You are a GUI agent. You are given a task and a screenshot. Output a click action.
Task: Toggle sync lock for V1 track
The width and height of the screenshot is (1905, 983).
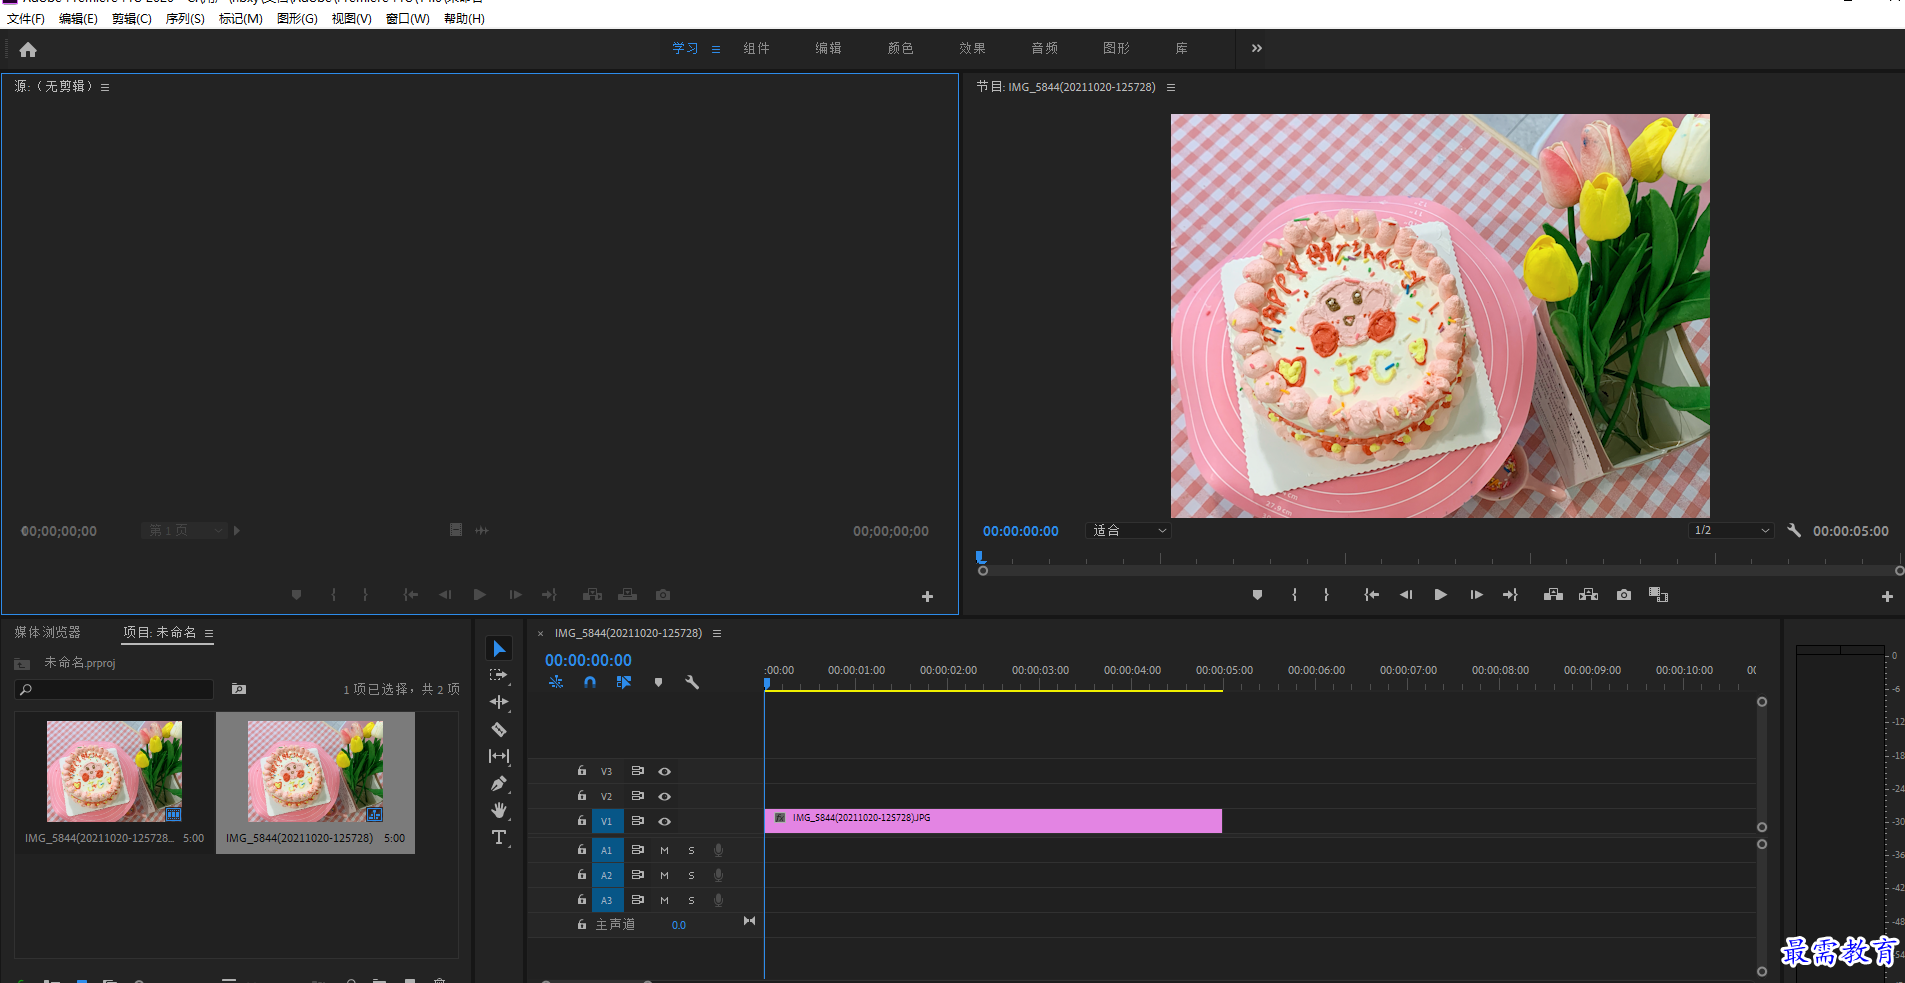coord(637,821)
